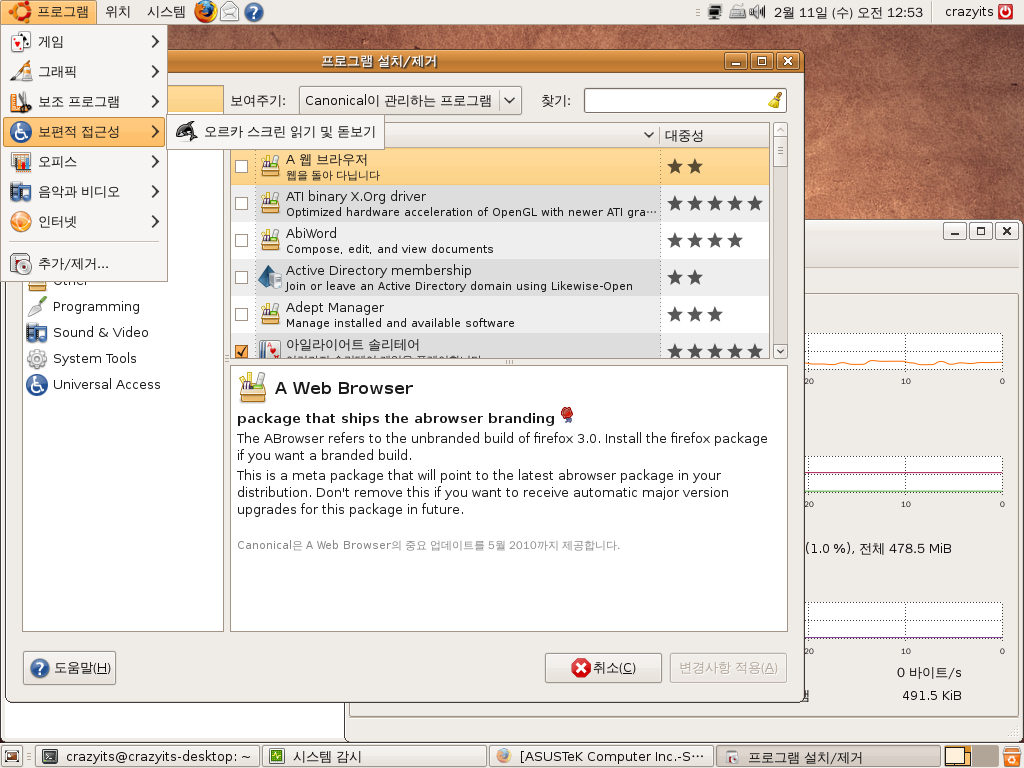
Task: Click the sort arrow in program column header
Action: click(x=648, y=135)
